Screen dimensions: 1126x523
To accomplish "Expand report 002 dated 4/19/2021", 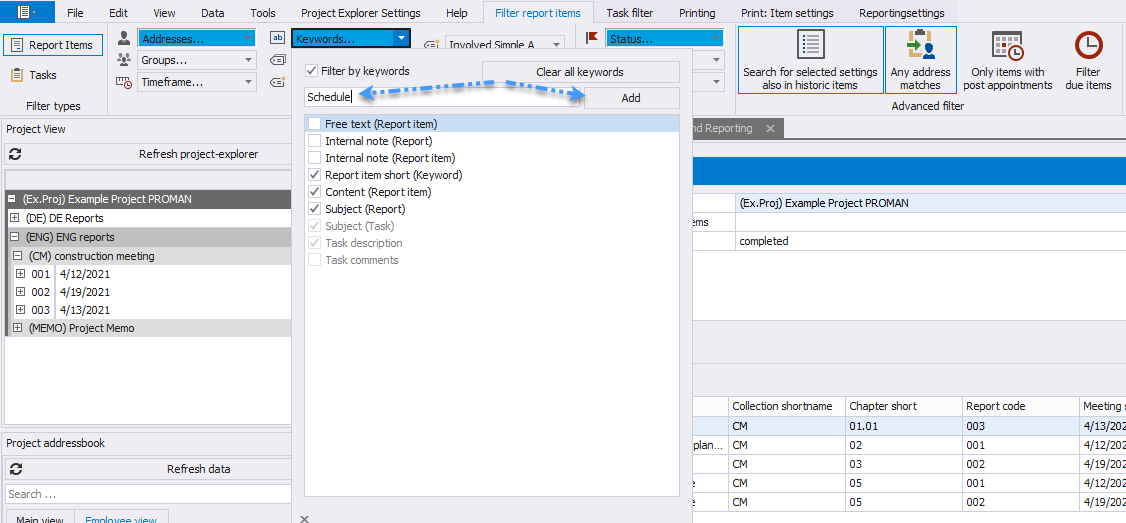I will (20, 292).
